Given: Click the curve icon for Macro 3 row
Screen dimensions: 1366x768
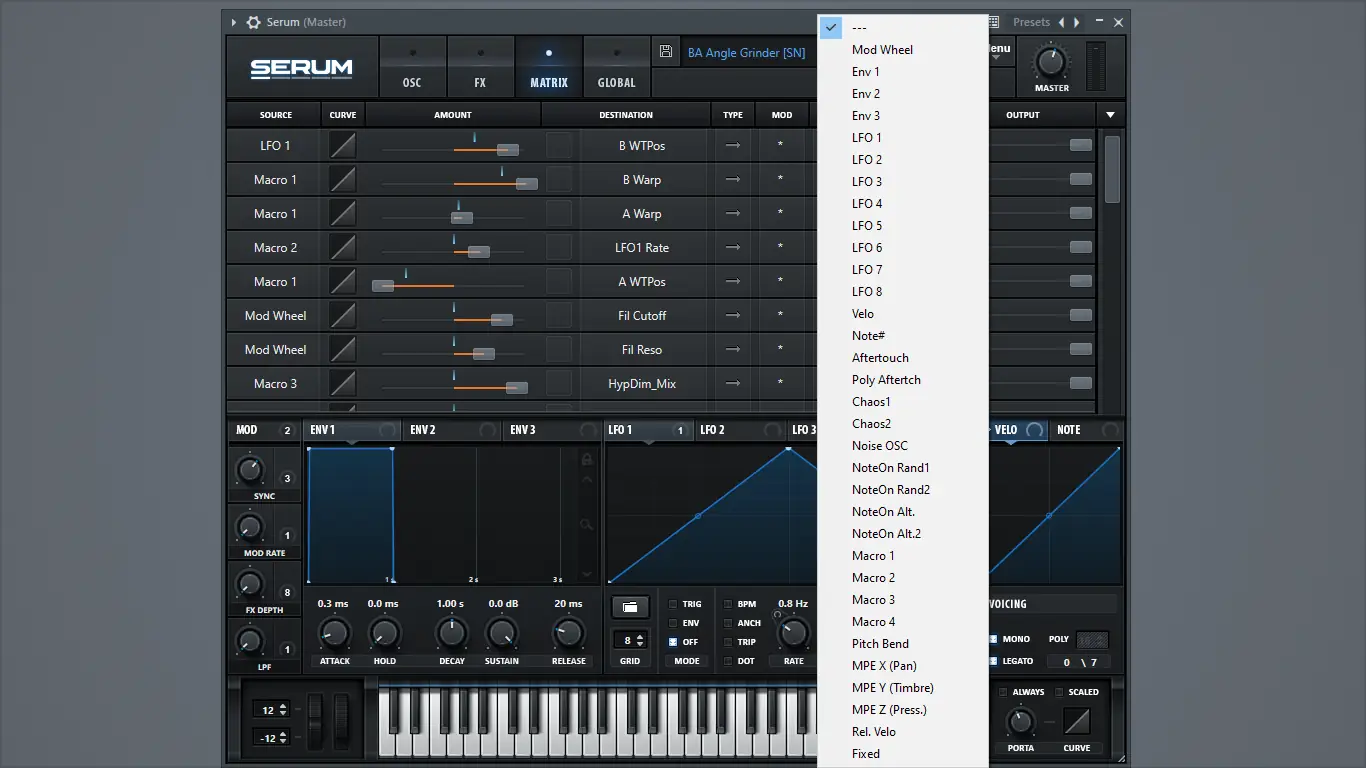Looking at the screenshot, I should 343,383.
